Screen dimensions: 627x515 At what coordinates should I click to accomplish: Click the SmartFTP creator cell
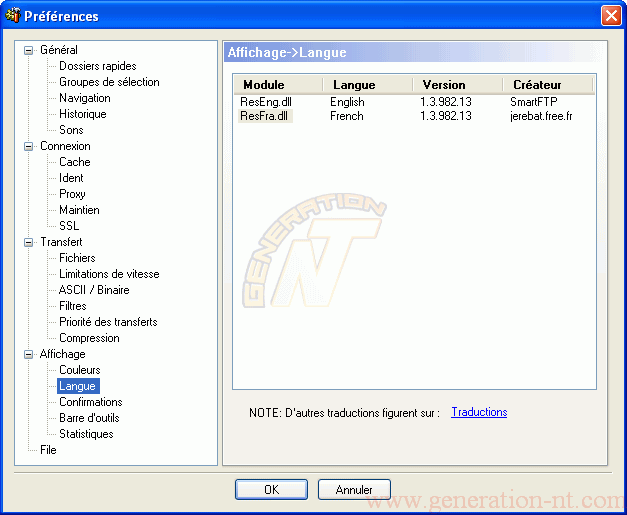pos(534,102)
